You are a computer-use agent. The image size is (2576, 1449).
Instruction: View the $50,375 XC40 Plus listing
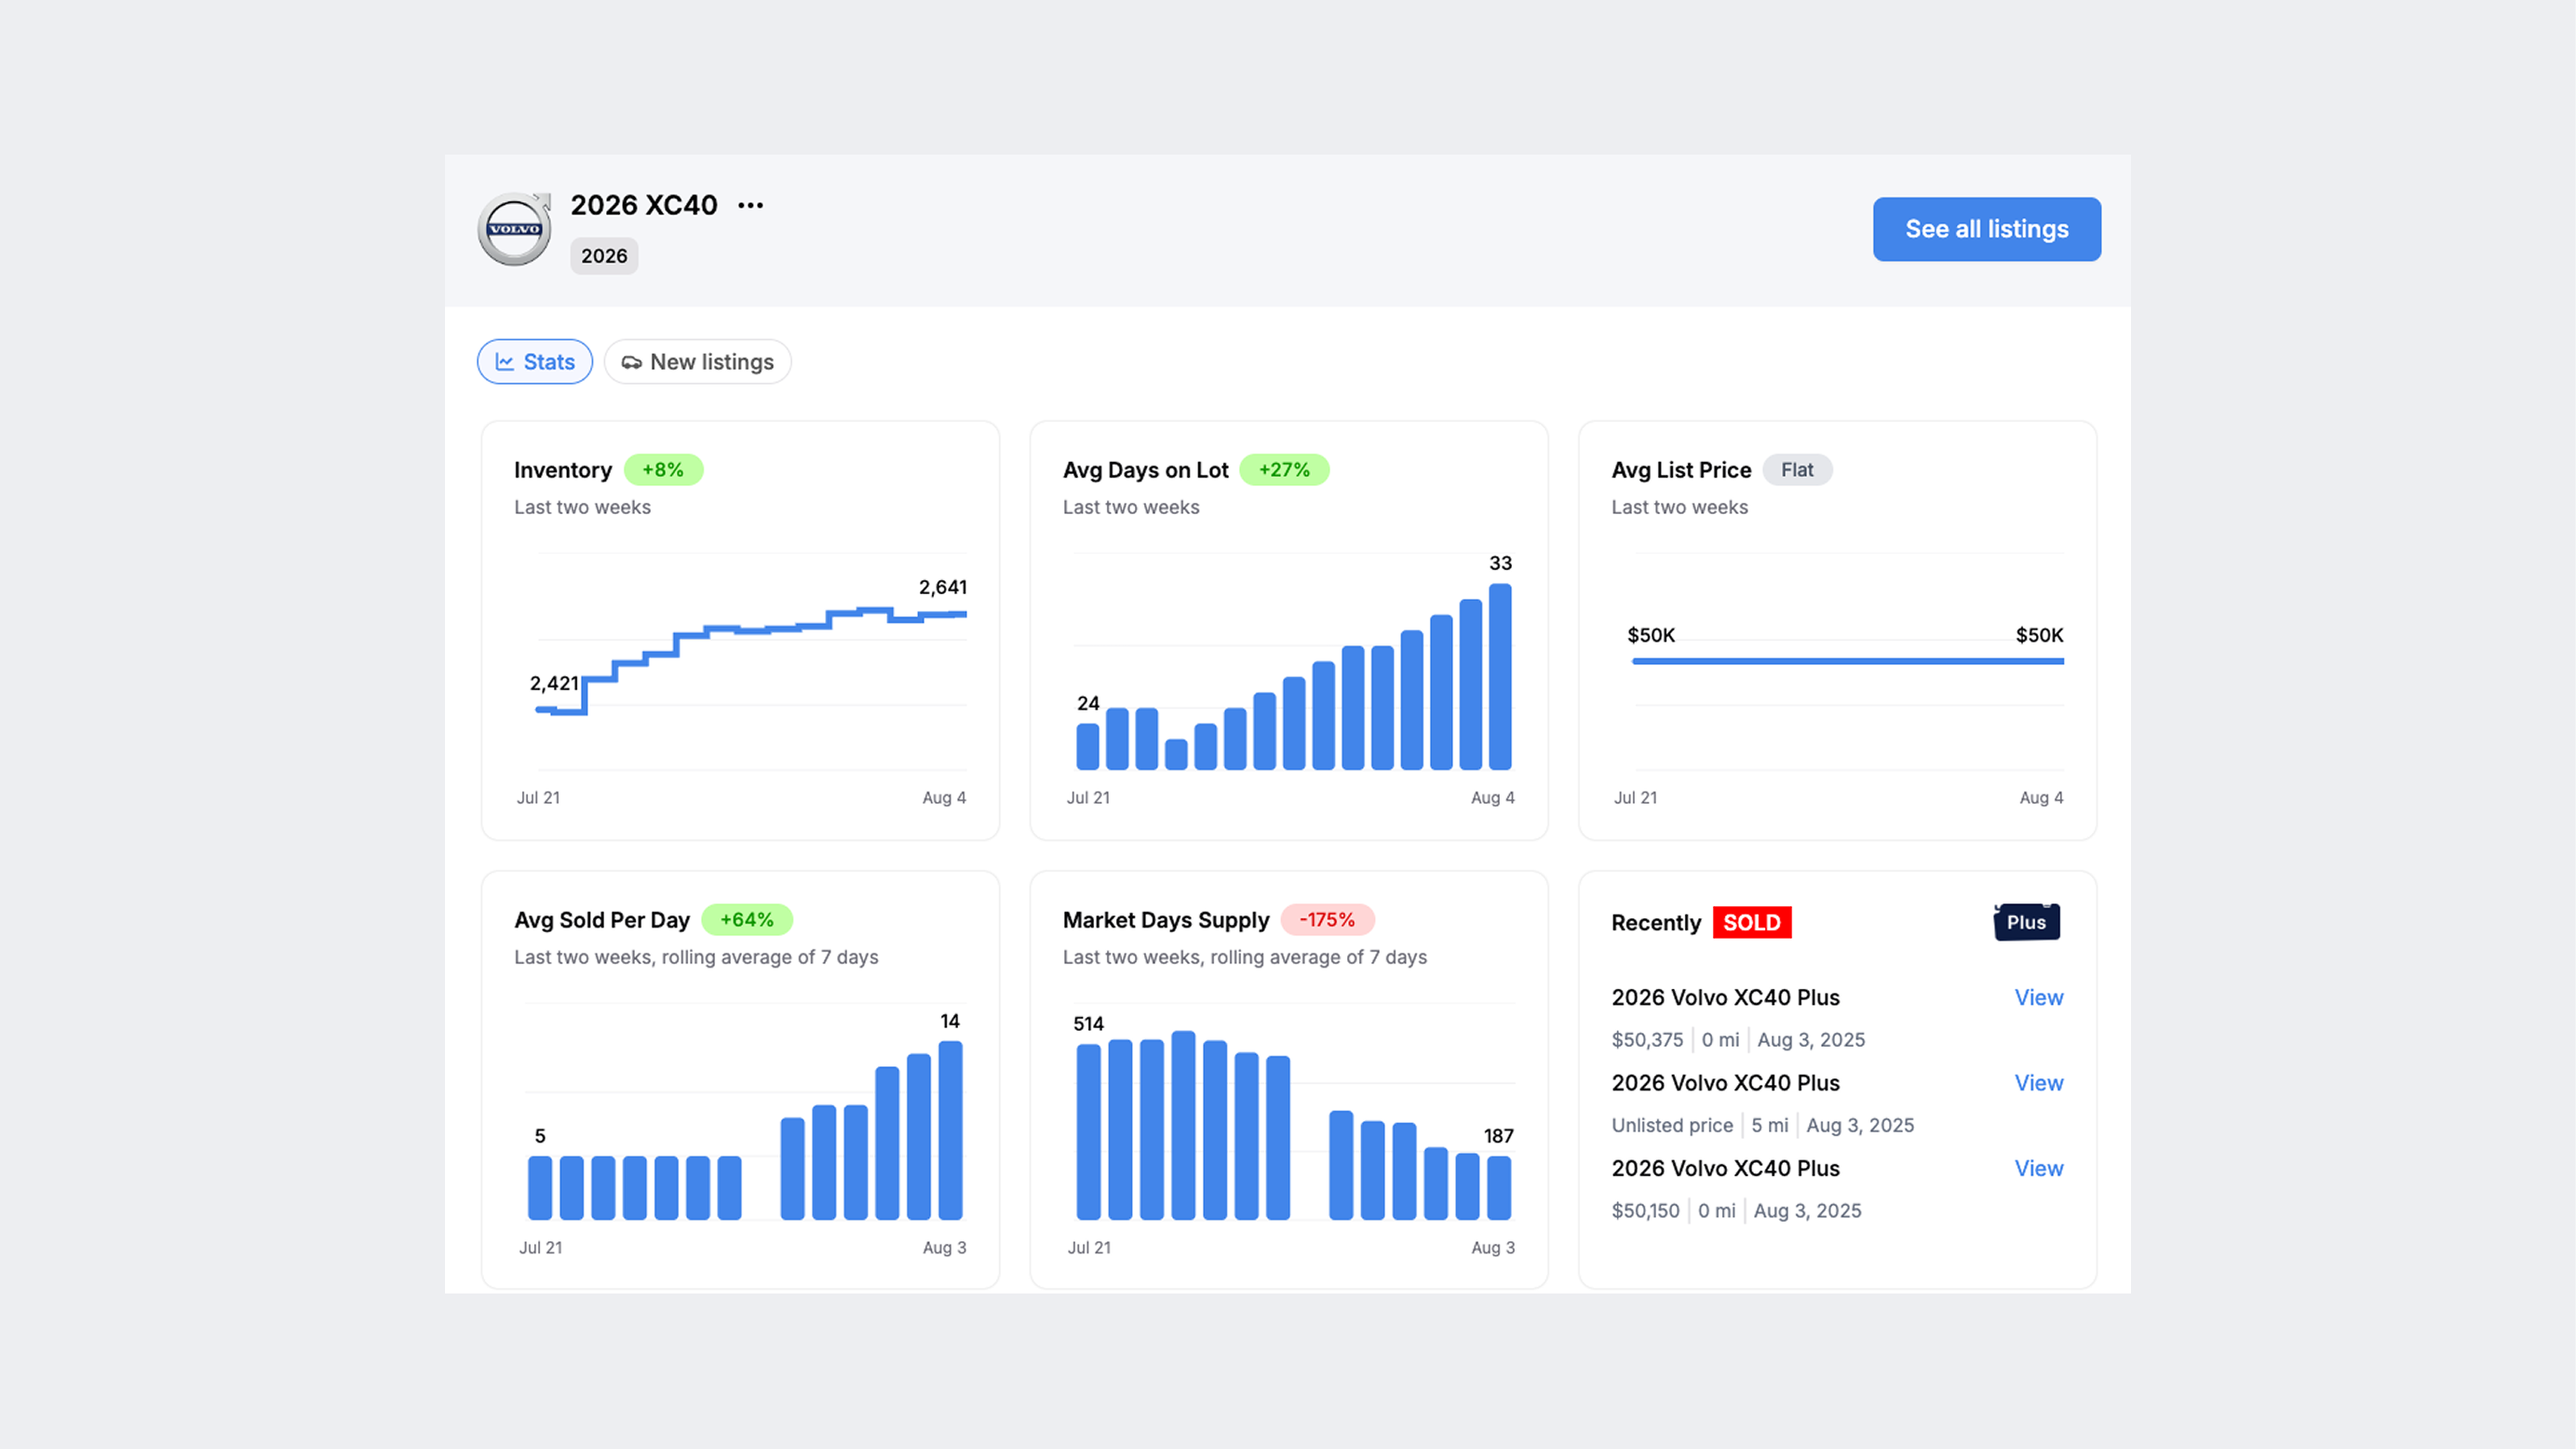2038,997
